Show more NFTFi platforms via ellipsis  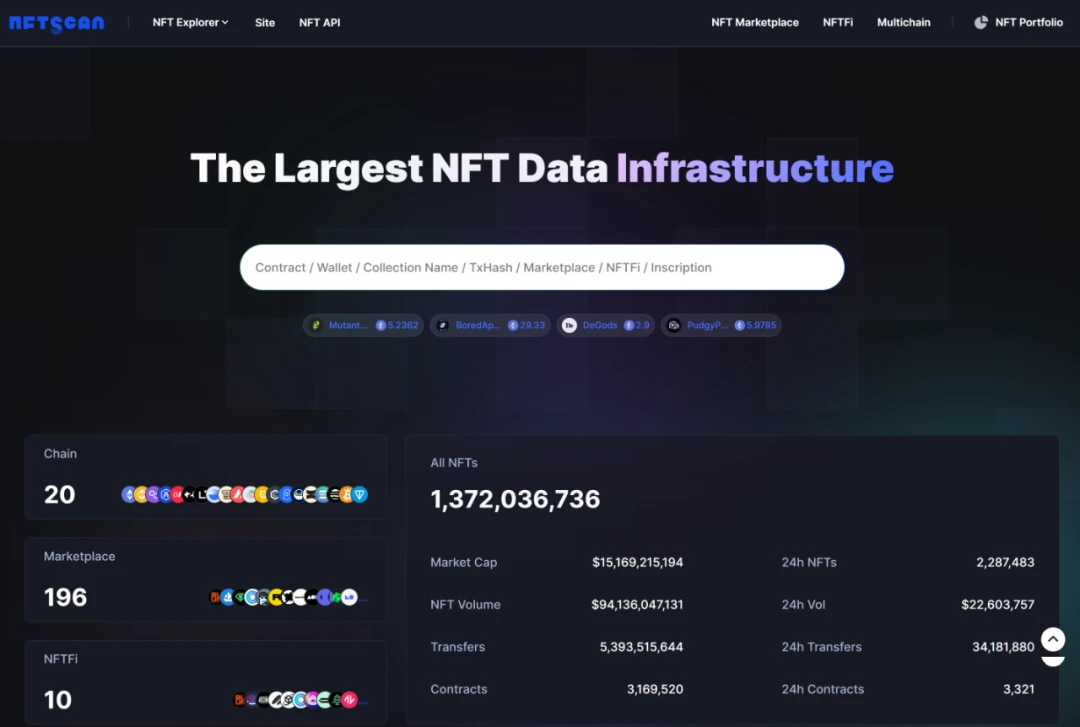coord(364,701)
